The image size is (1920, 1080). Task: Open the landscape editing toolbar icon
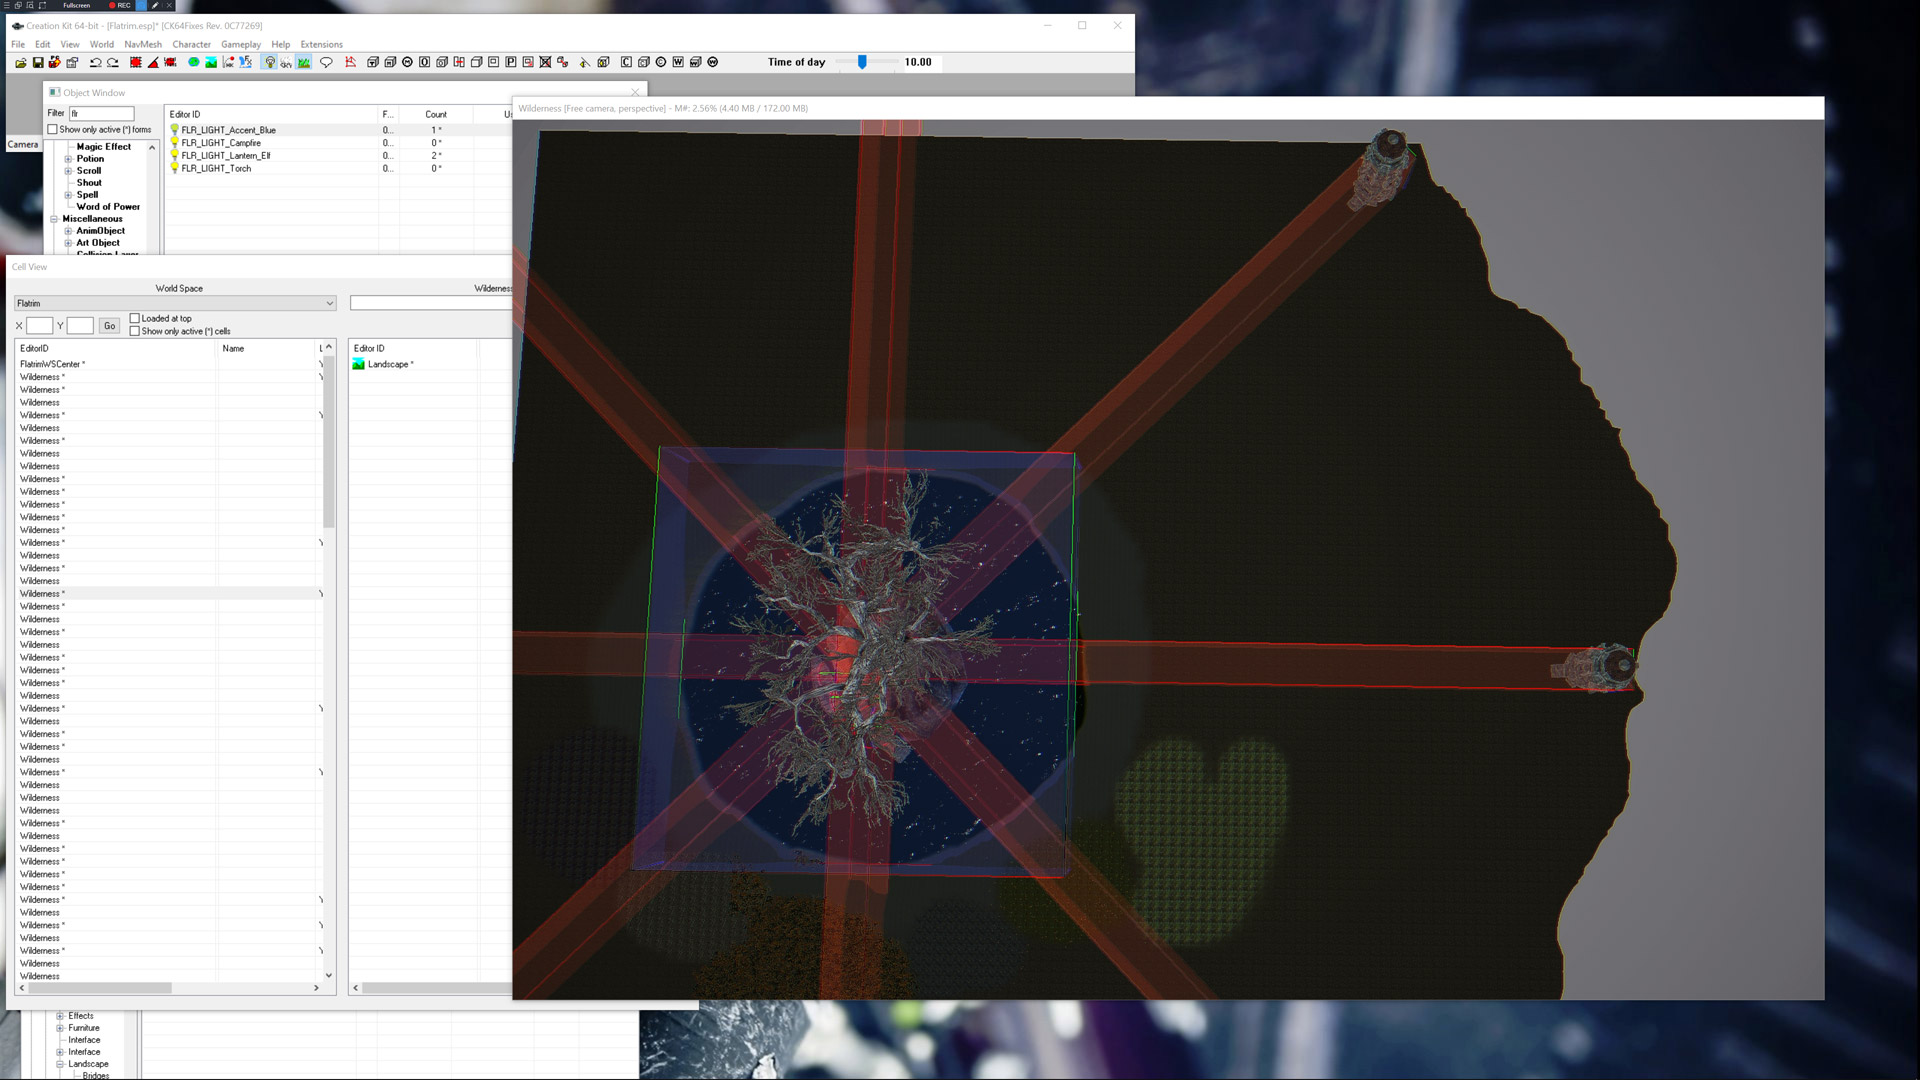pyautogui.click(x=211, y=62)
